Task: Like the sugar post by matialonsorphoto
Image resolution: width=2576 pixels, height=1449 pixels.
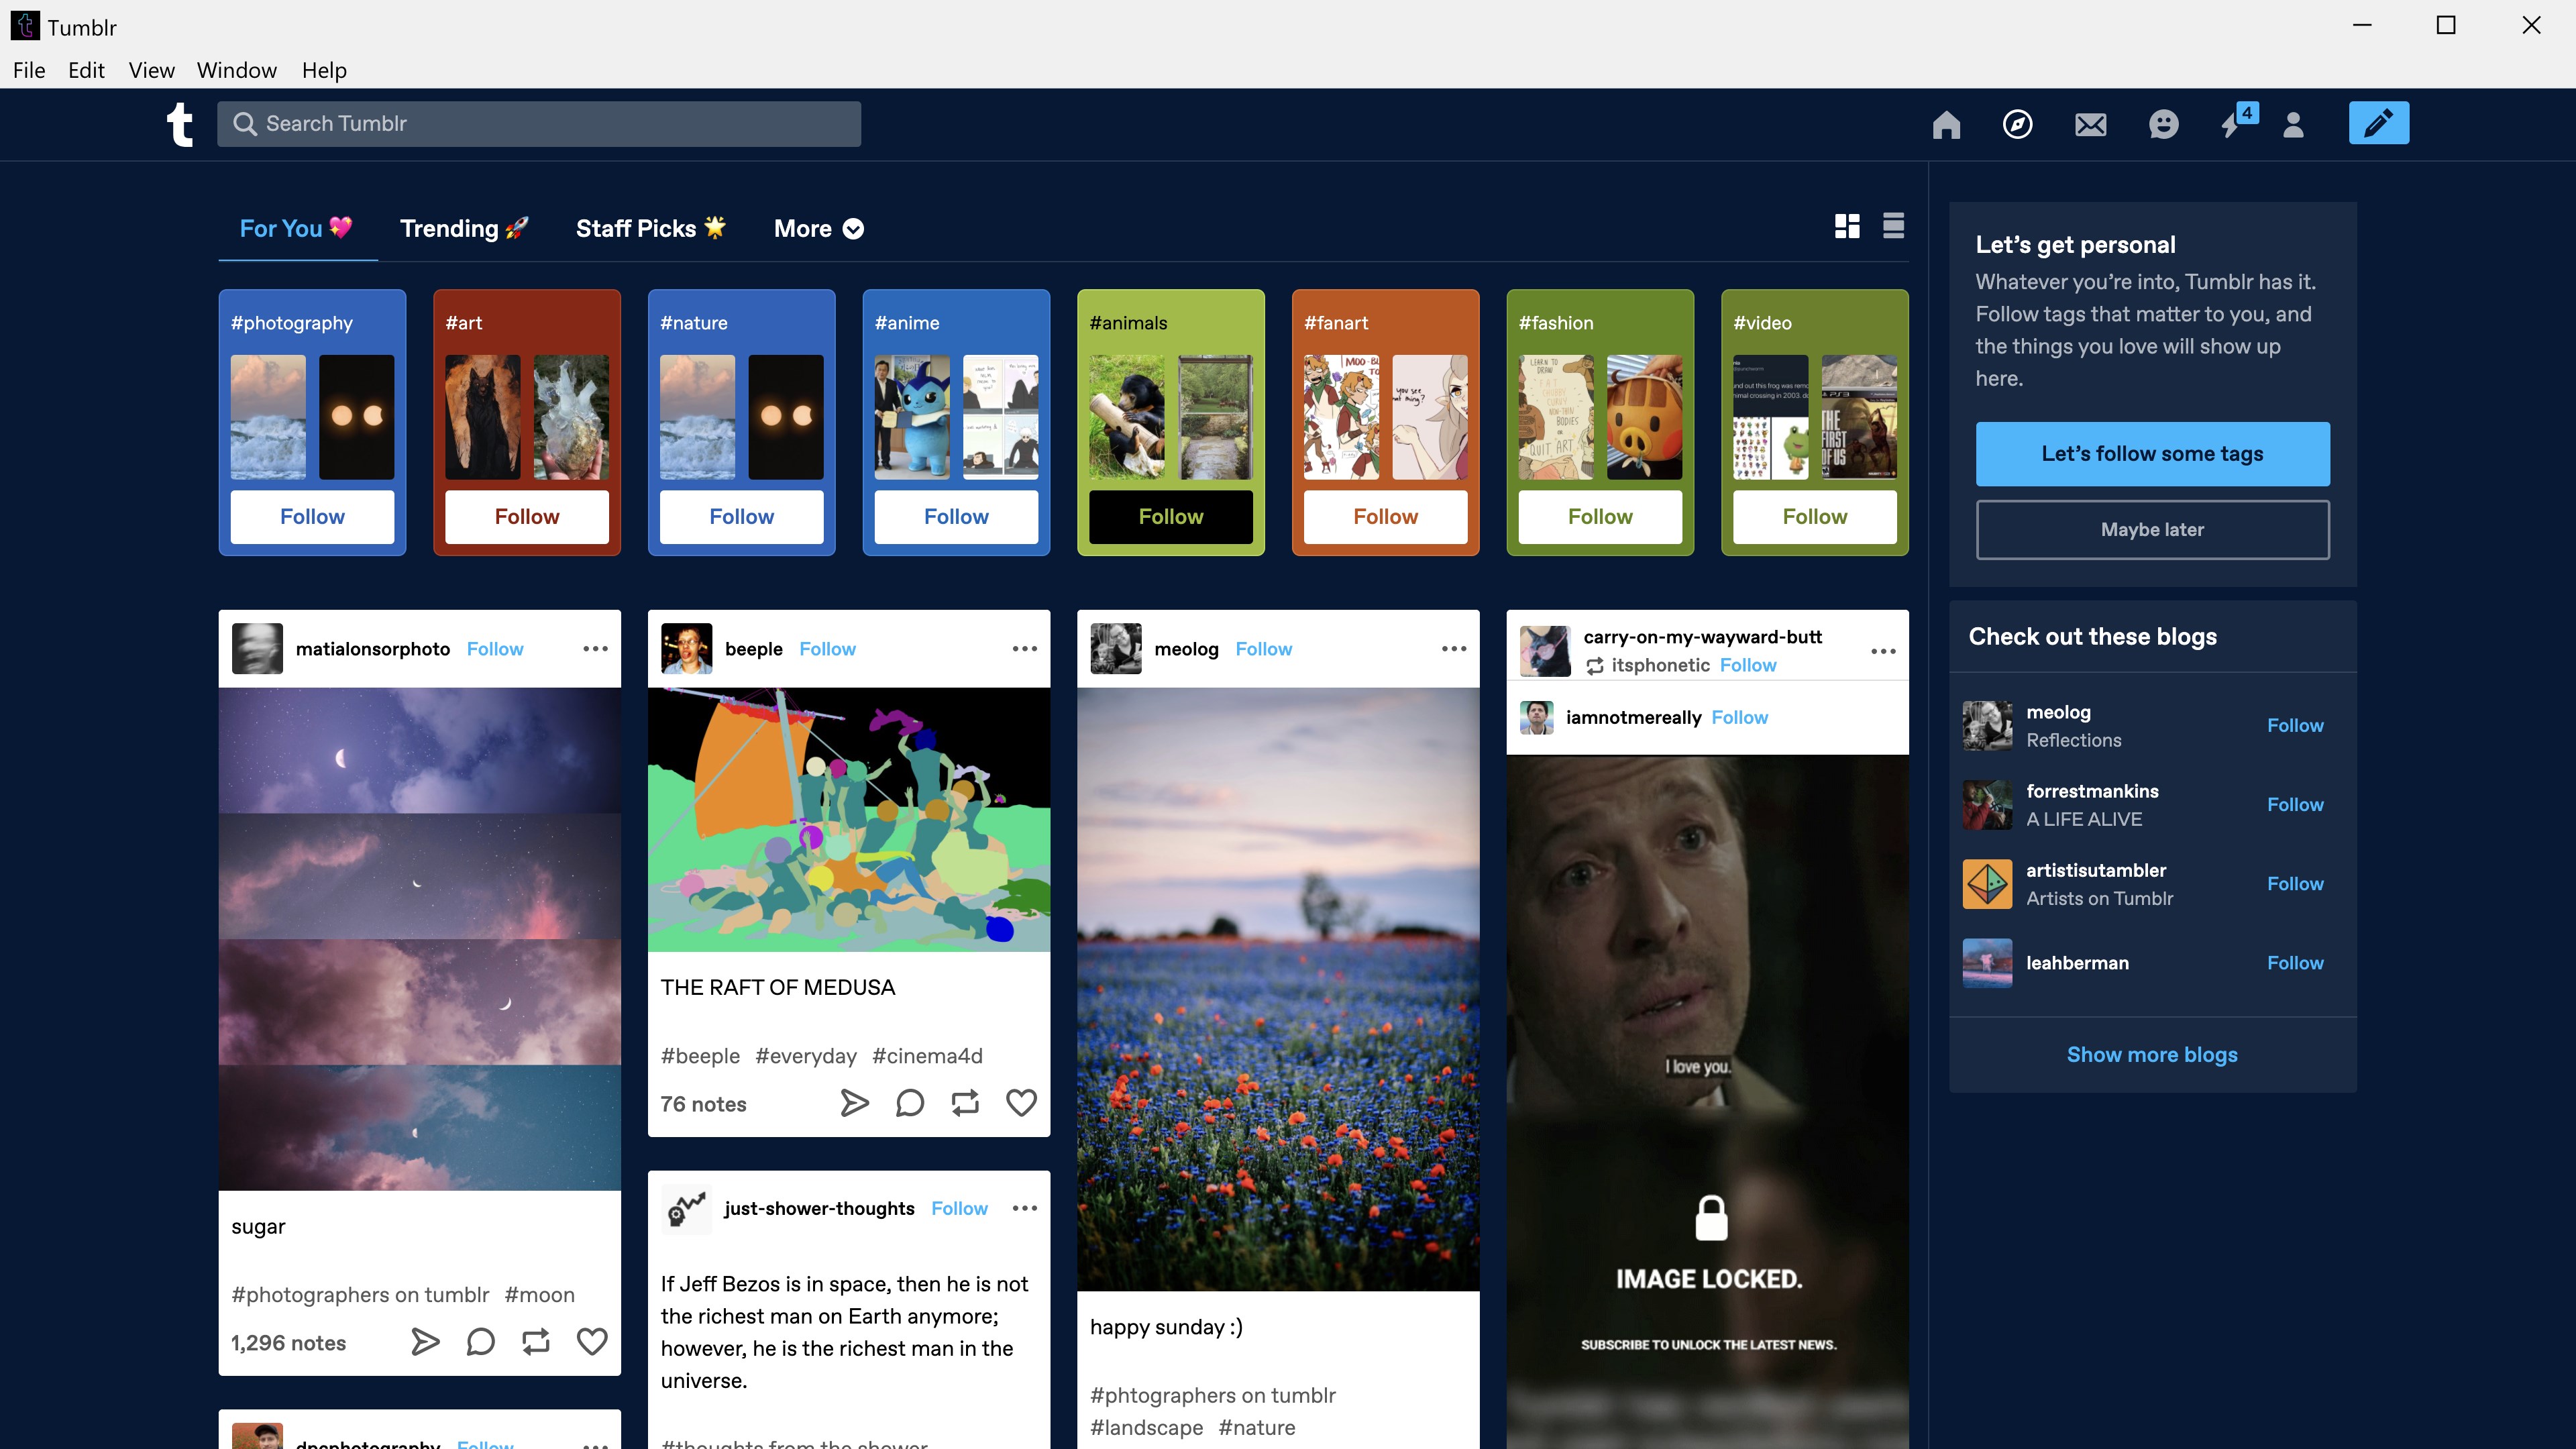Action: [591, 1342]
